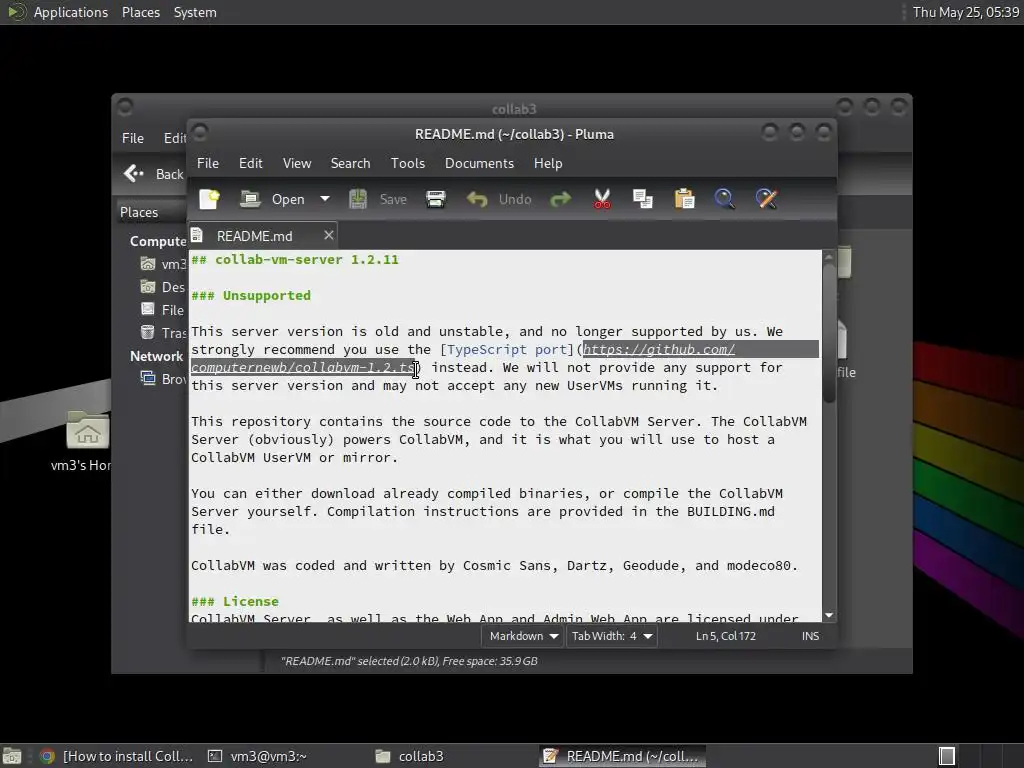Switch to the vm3@vm3:~ terminal task
Screen dimensions: 1024x768
257,756
